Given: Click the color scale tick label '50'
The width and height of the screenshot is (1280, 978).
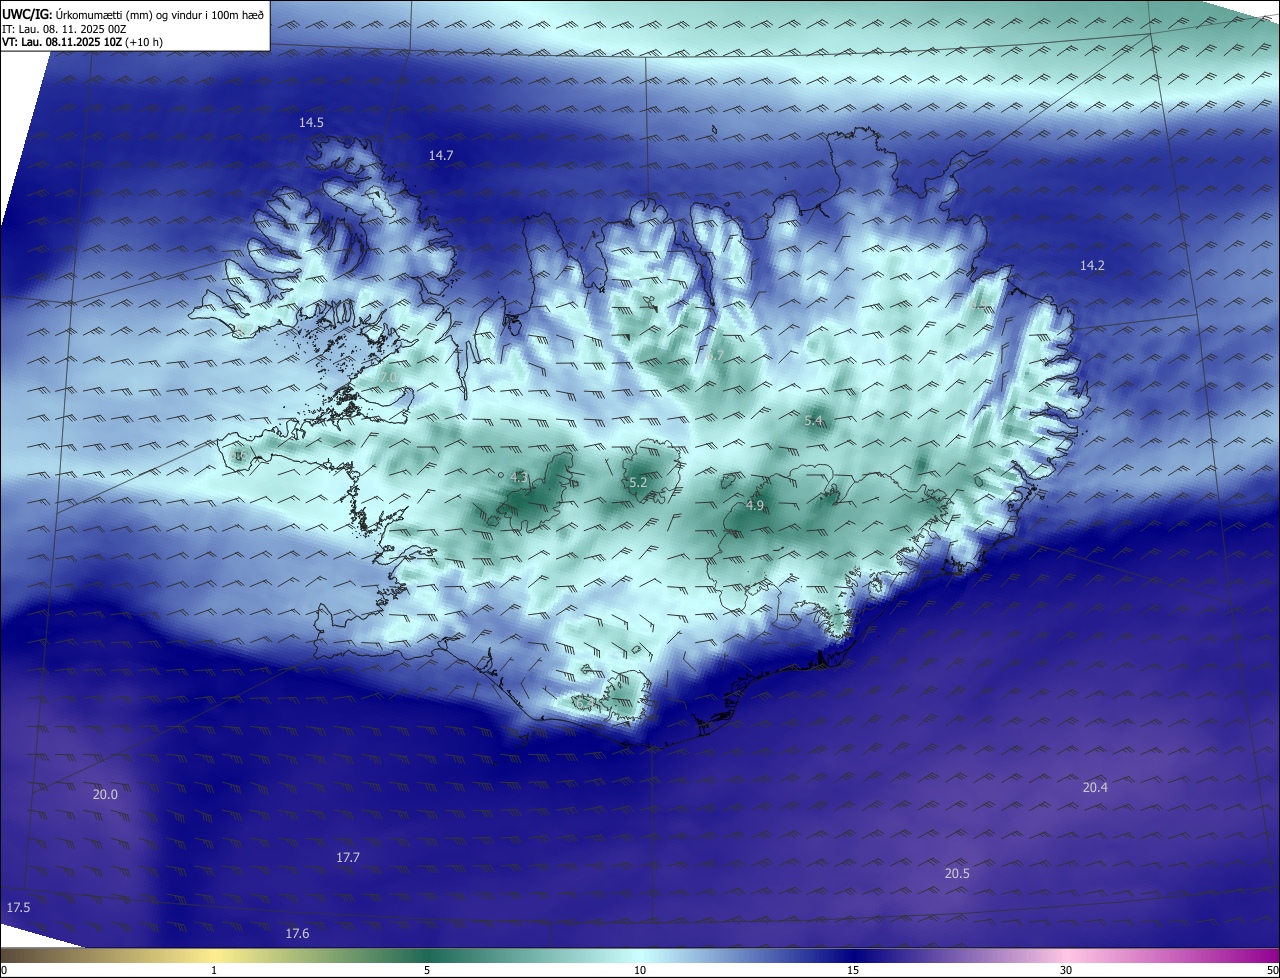Looking at the screenshot, I should [x=1272, y=970].
